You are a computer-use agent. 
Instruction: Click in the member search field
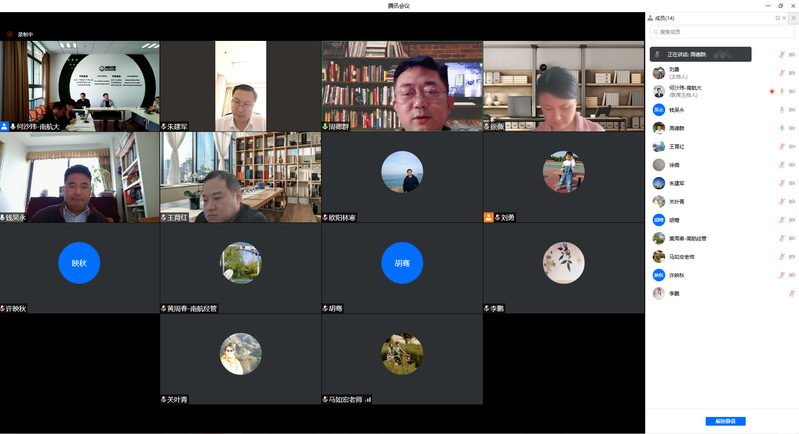[x=720, y=32]
